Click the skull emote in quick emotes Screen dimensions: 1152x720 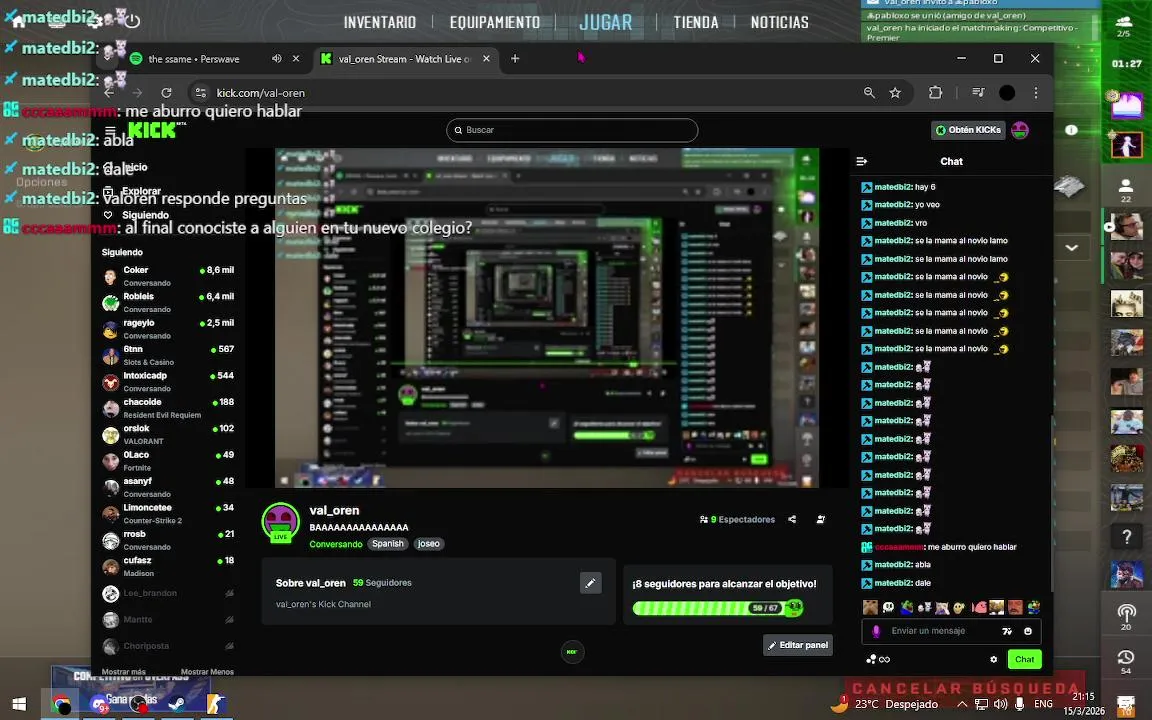(x=888, y=608)
